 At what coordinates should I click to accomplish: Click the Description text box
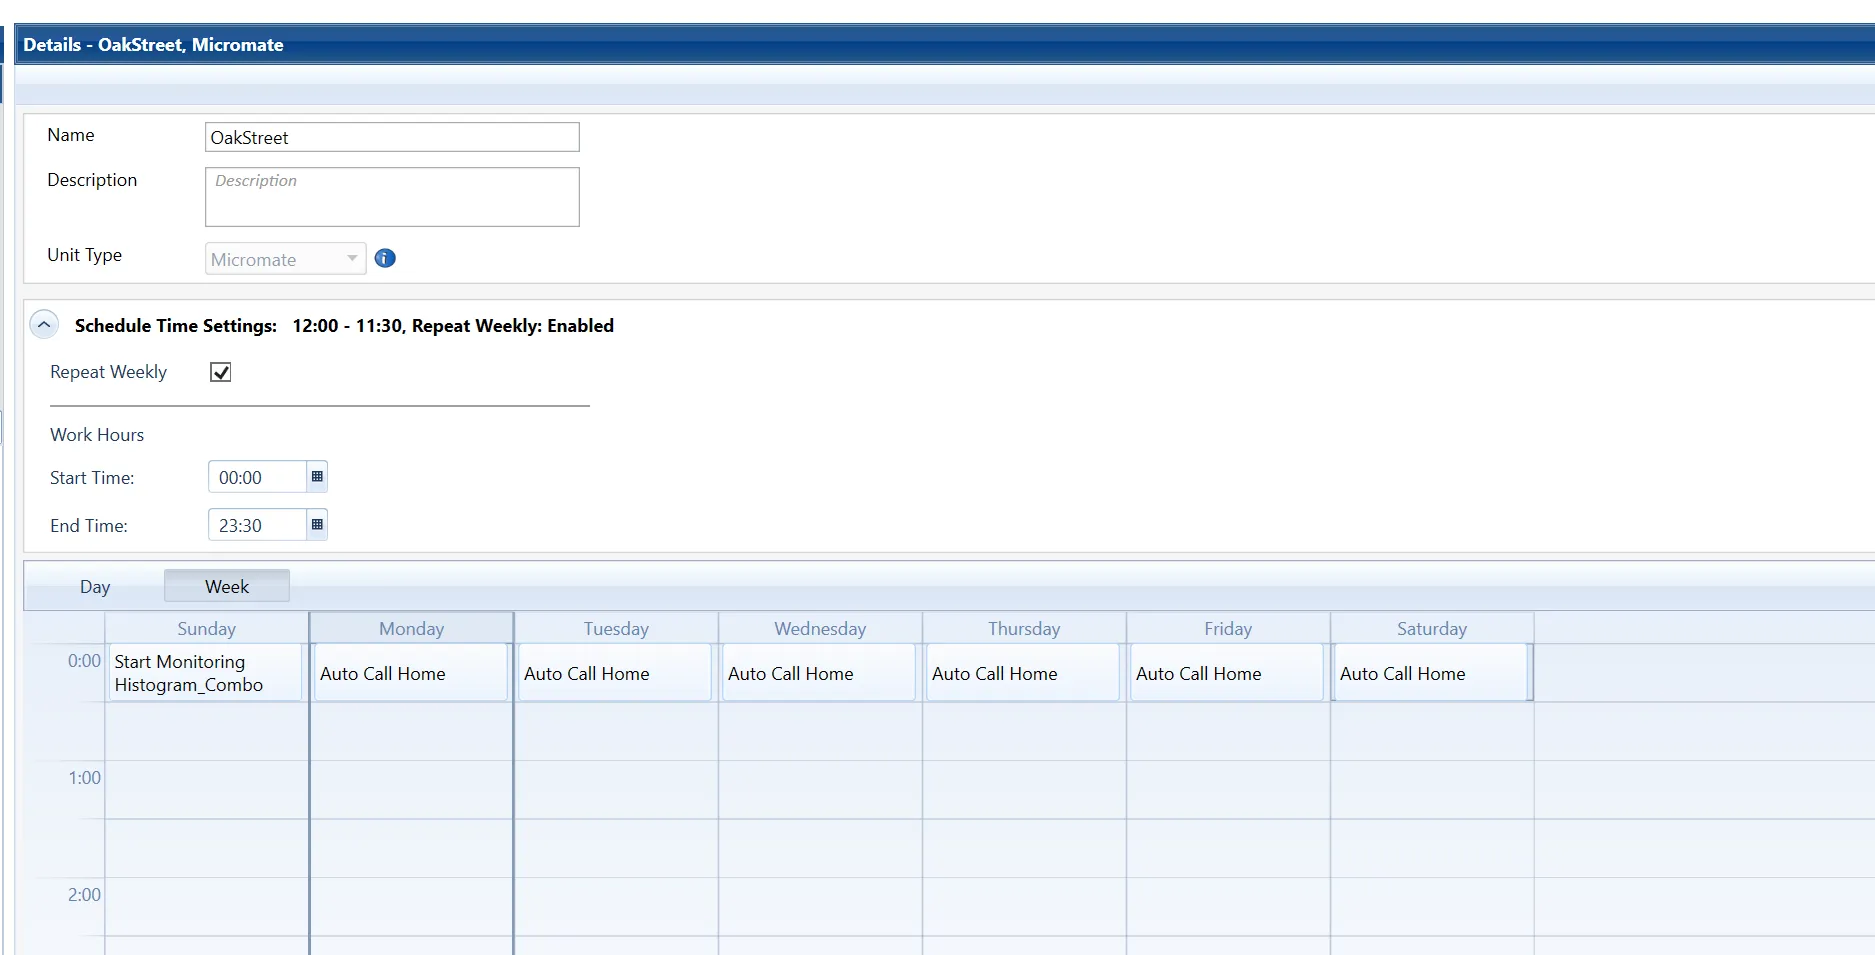392,197
